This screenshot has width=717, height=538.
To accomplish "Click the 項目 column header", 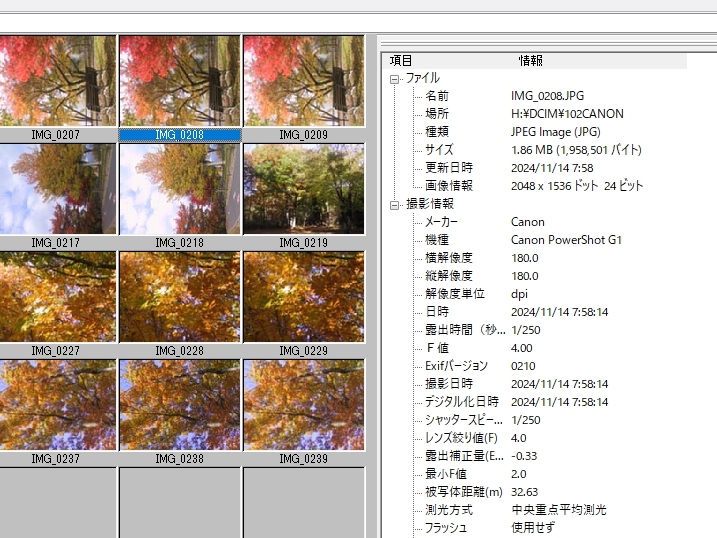I will [401, 60].
